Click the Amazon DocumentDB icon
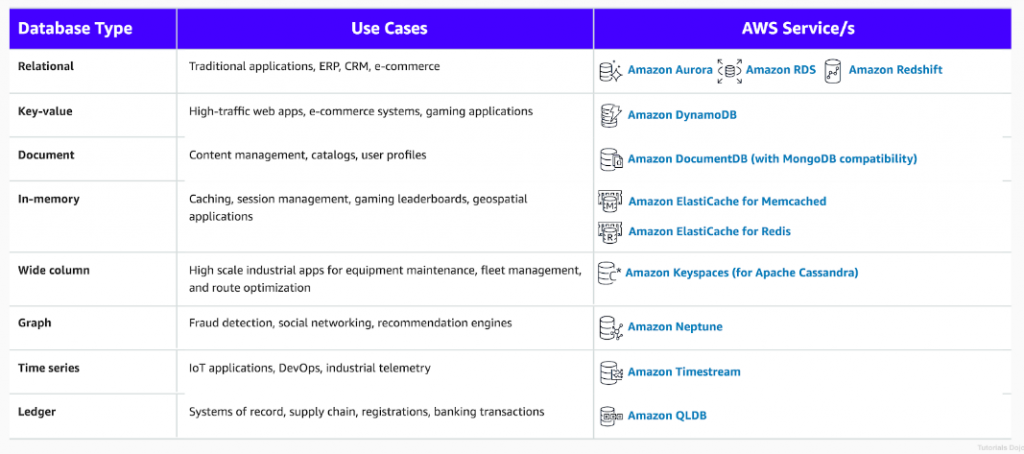 pyautogui.click(x=610, y=159)
